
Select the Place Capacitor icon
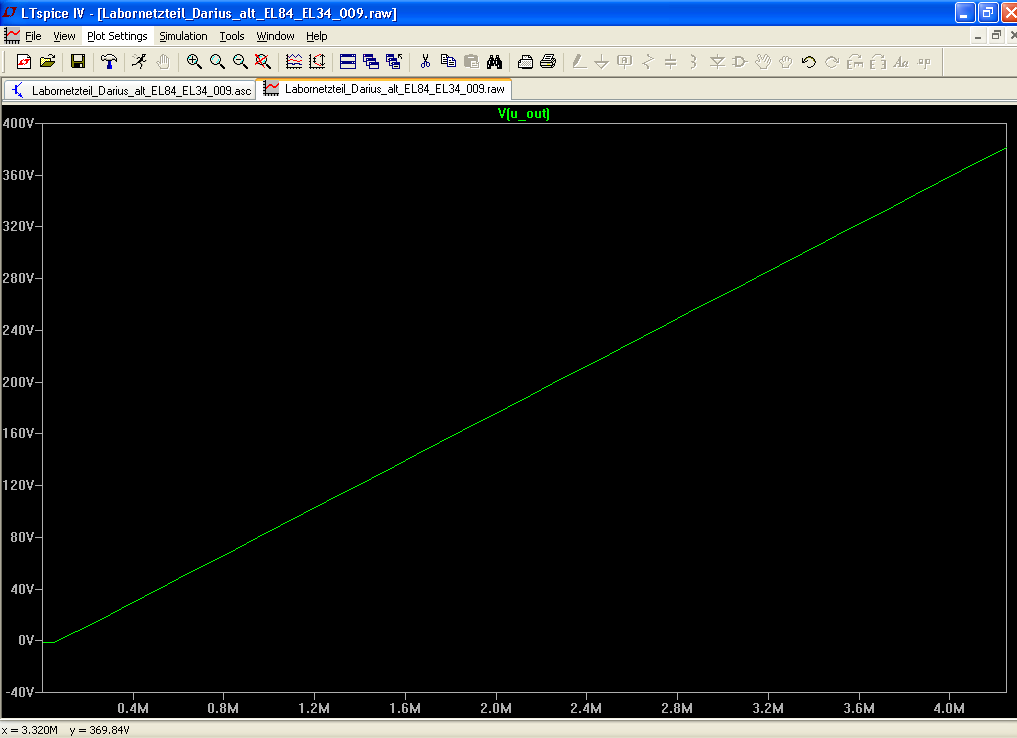pos(671,62)
